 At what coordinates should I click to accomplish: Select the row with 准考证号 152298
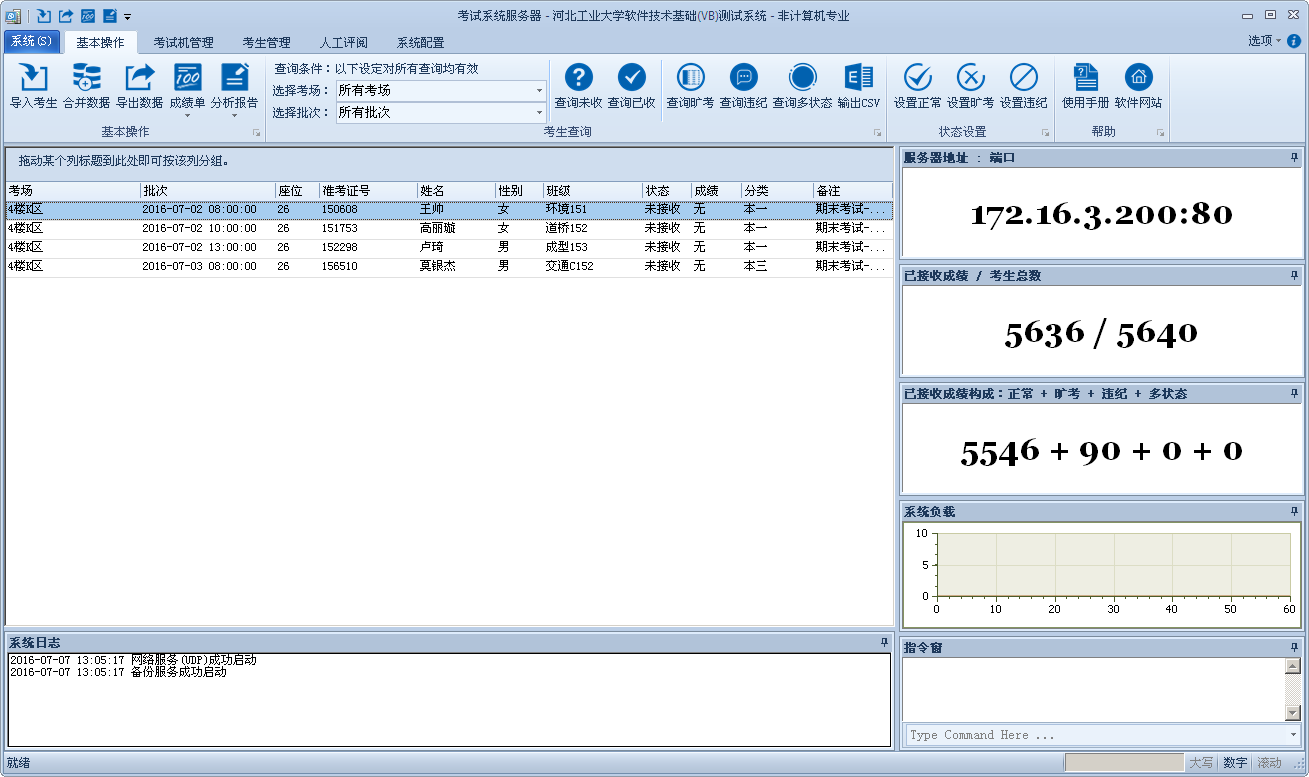tap(449, 248)
